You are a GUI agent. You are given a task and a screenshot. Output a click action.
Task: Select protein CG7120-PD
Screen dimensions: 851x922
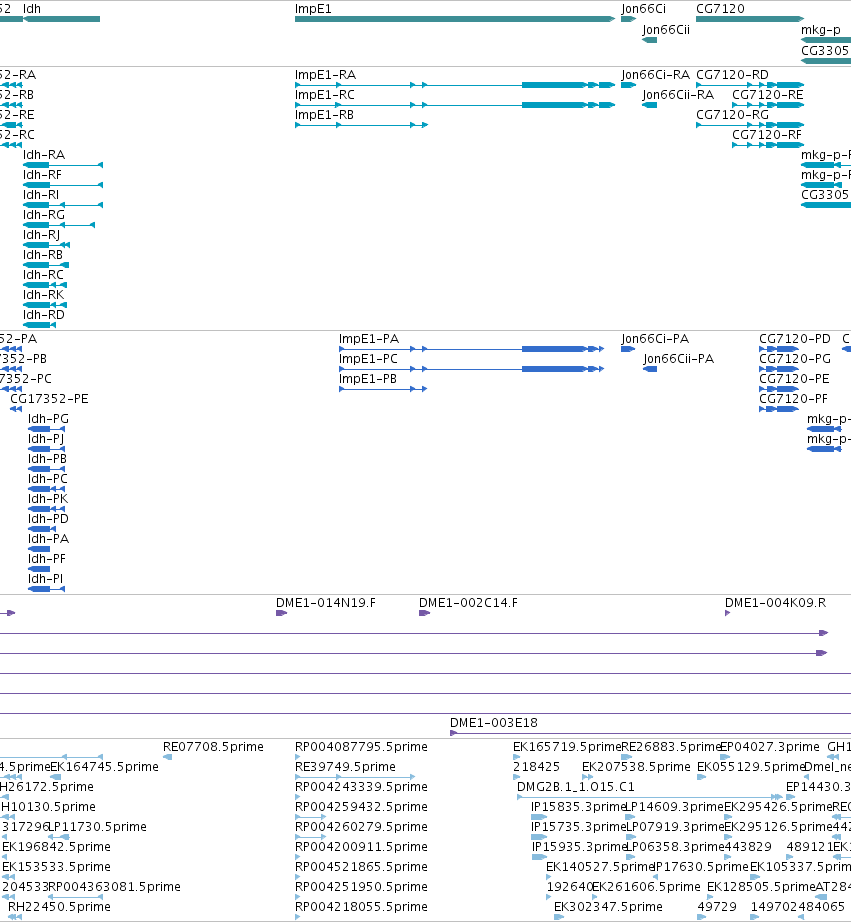click(x=779, y=349)
